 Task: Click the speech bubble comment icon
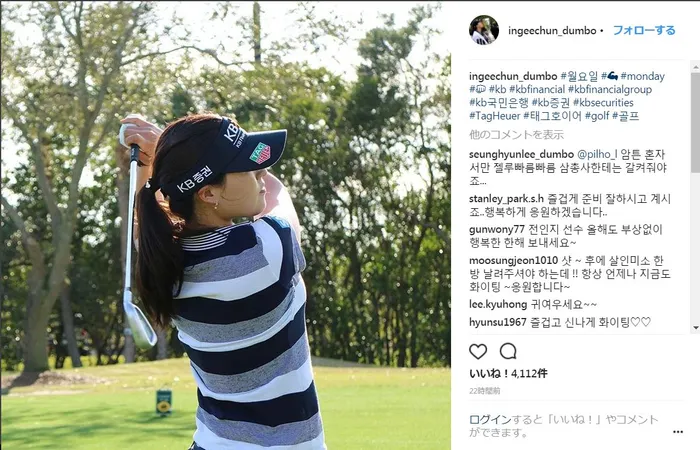(508, 352)
